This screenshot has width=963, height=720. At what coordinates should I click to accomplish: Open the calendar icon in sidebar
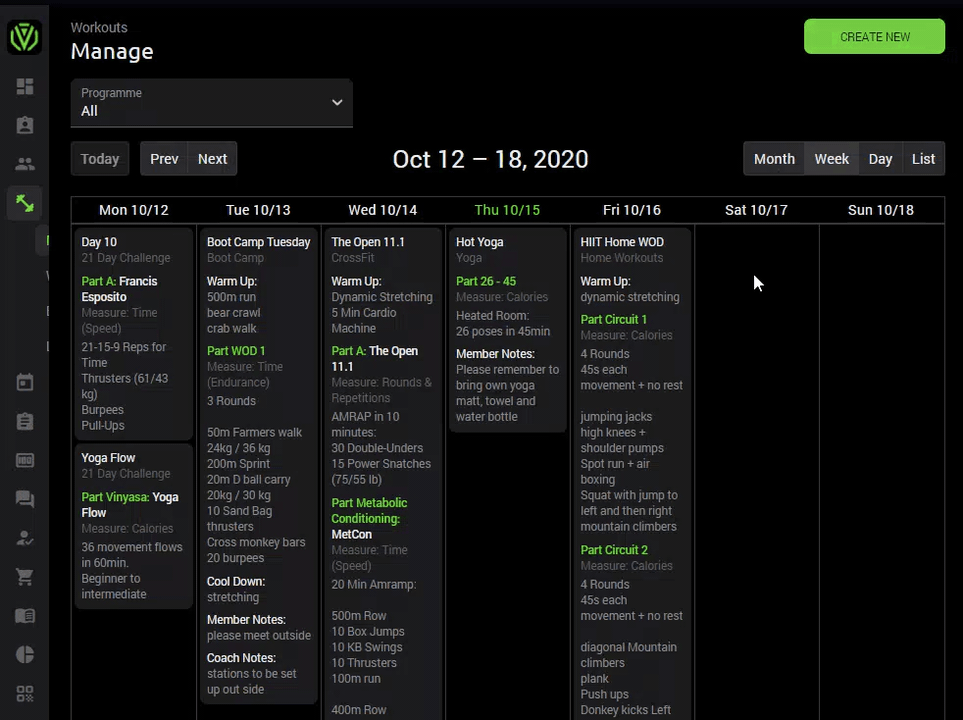(x=25, y=383)
